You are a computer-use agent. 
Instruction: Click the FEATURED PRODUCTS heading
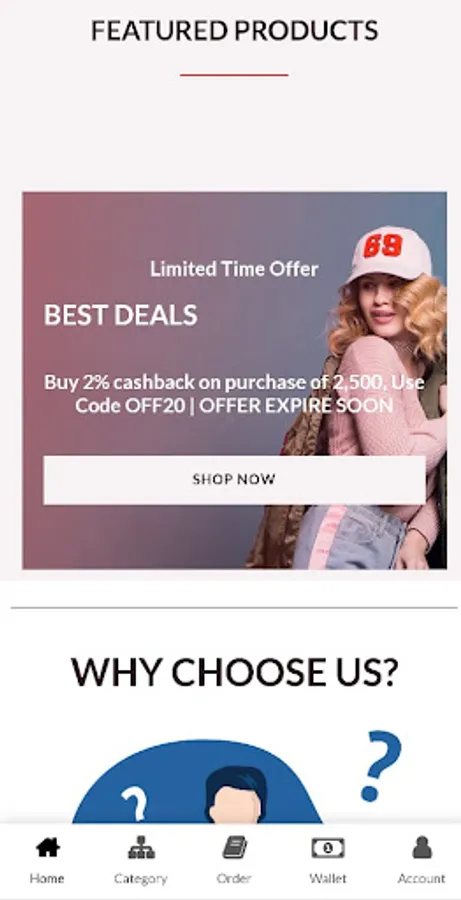234,30
